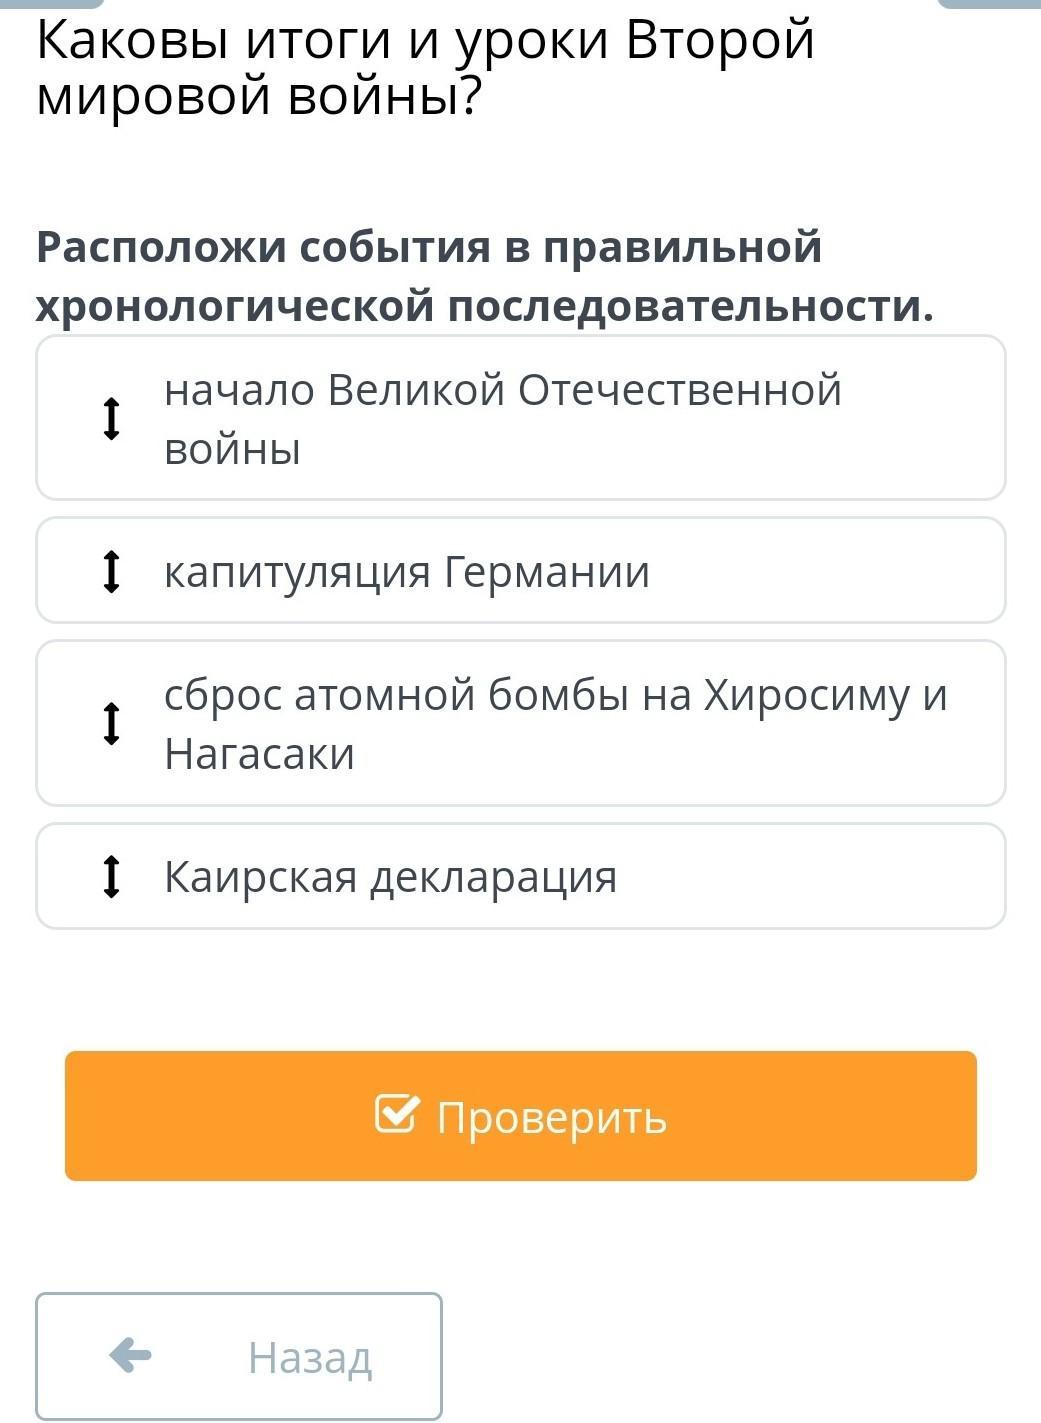Screen dimensions: 1041x1423
Task: Click the Назад button text
Action: pyautogui.click(x=310, y=1358)
